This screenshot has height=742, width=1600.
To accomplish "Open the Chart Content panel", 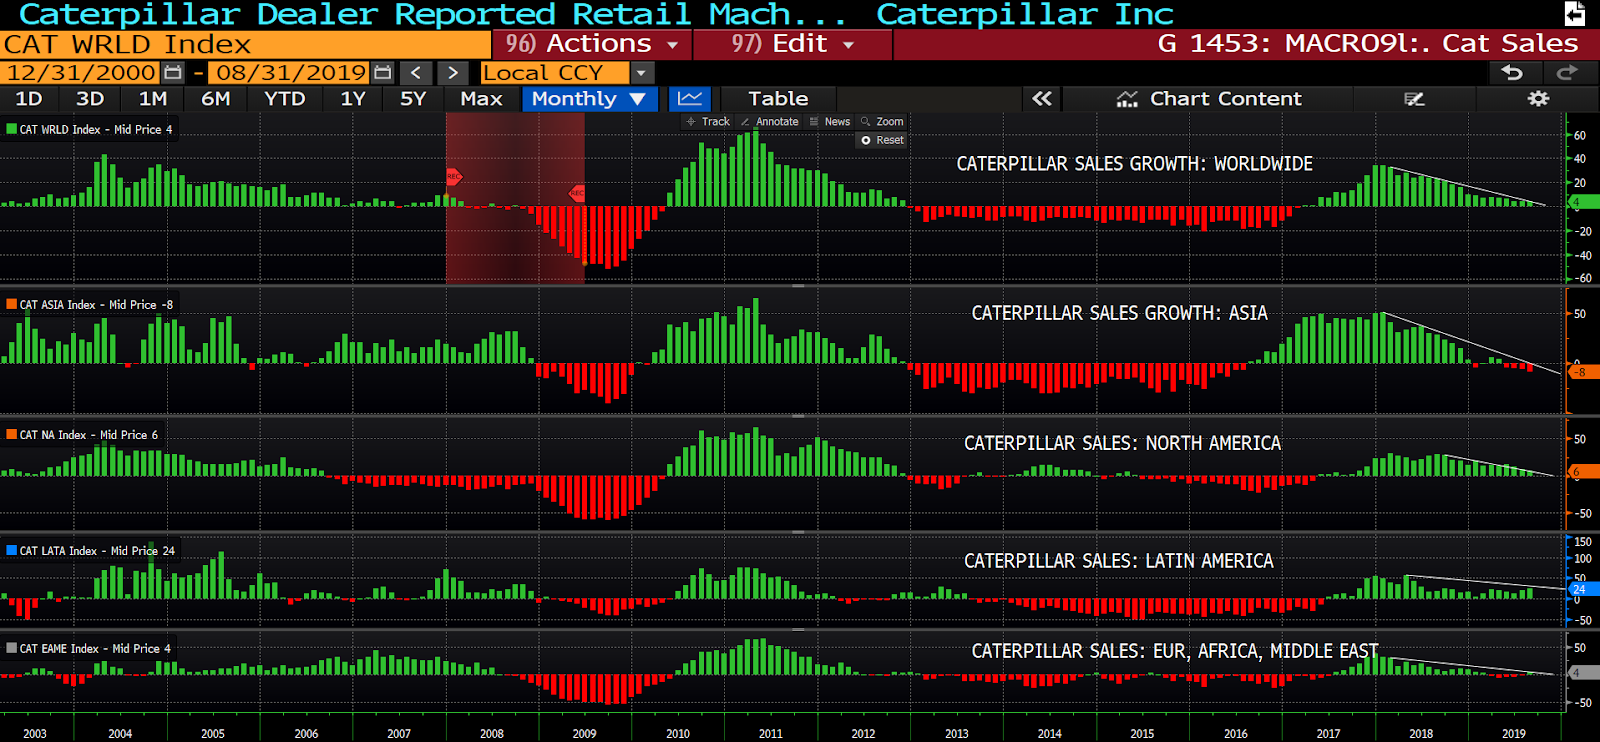I will [x=1208, y=98].
